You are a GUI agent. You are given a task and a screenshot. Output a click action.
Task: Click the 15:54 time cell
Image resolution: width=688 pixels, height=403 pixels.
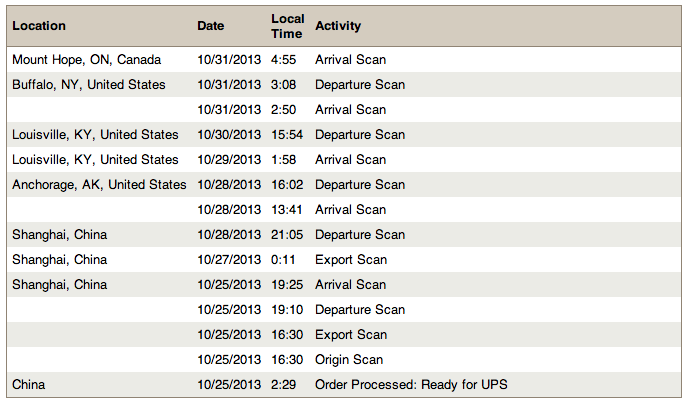tap(288, 135)
